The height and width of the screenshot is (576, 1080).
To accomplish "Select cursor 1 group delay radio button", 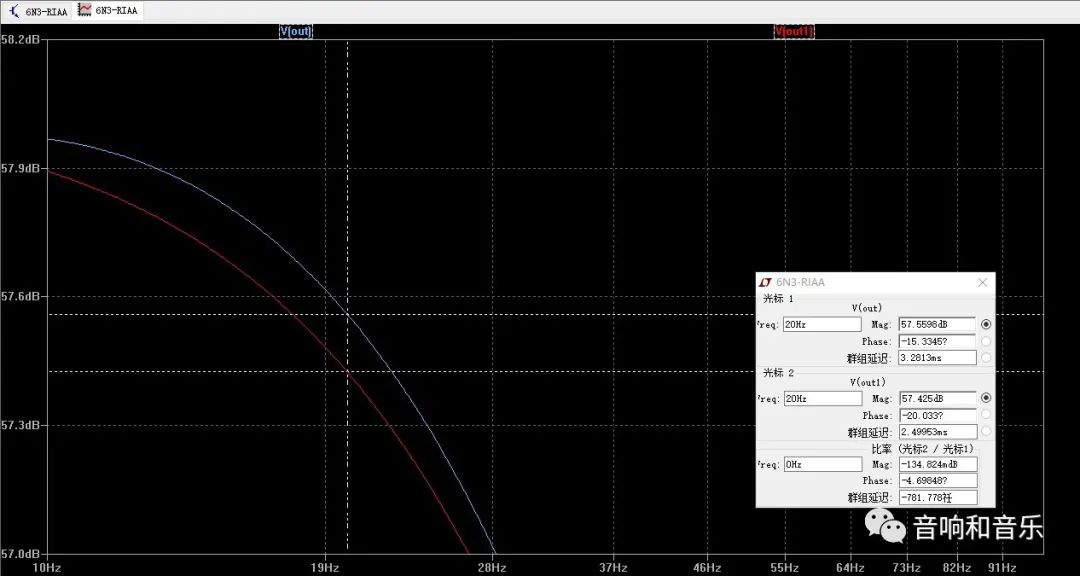I will (986, 358).
